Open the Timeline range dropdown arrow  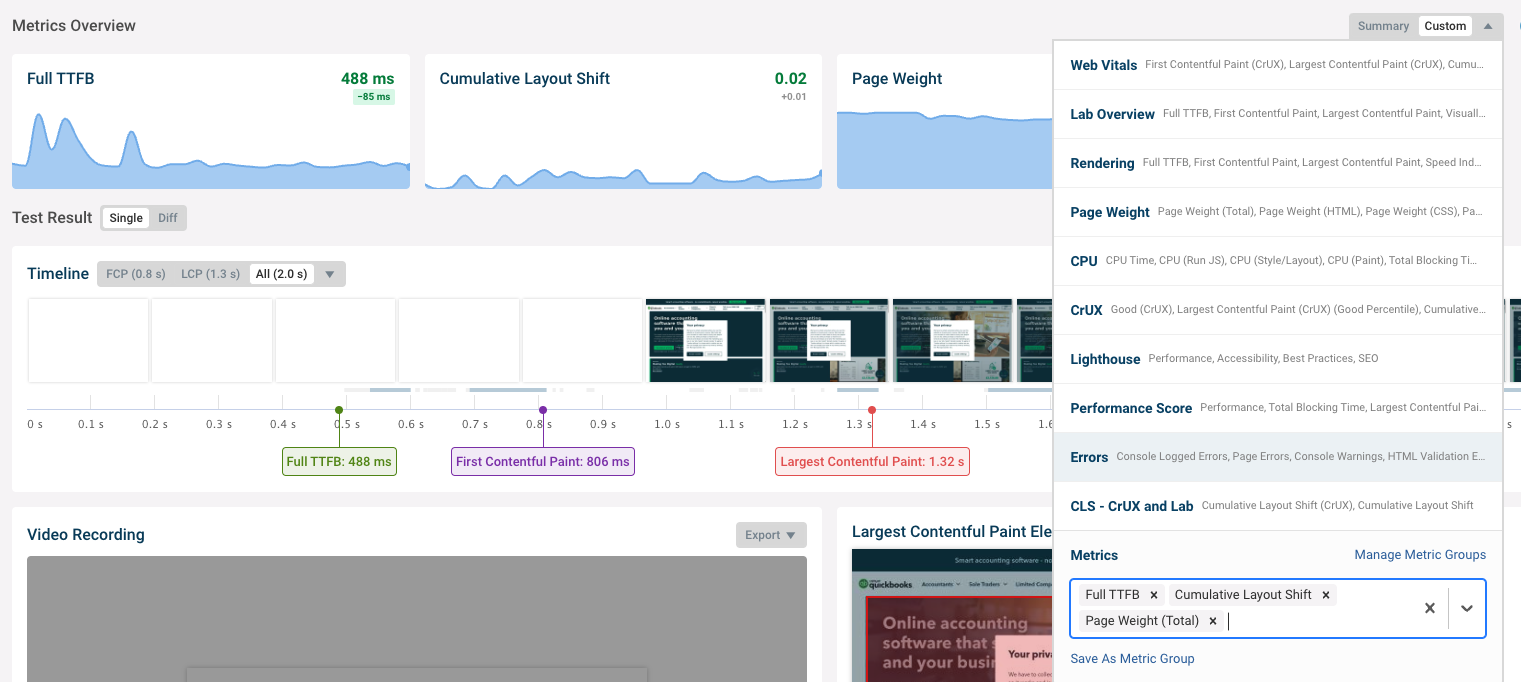click(x=330, y=274)
